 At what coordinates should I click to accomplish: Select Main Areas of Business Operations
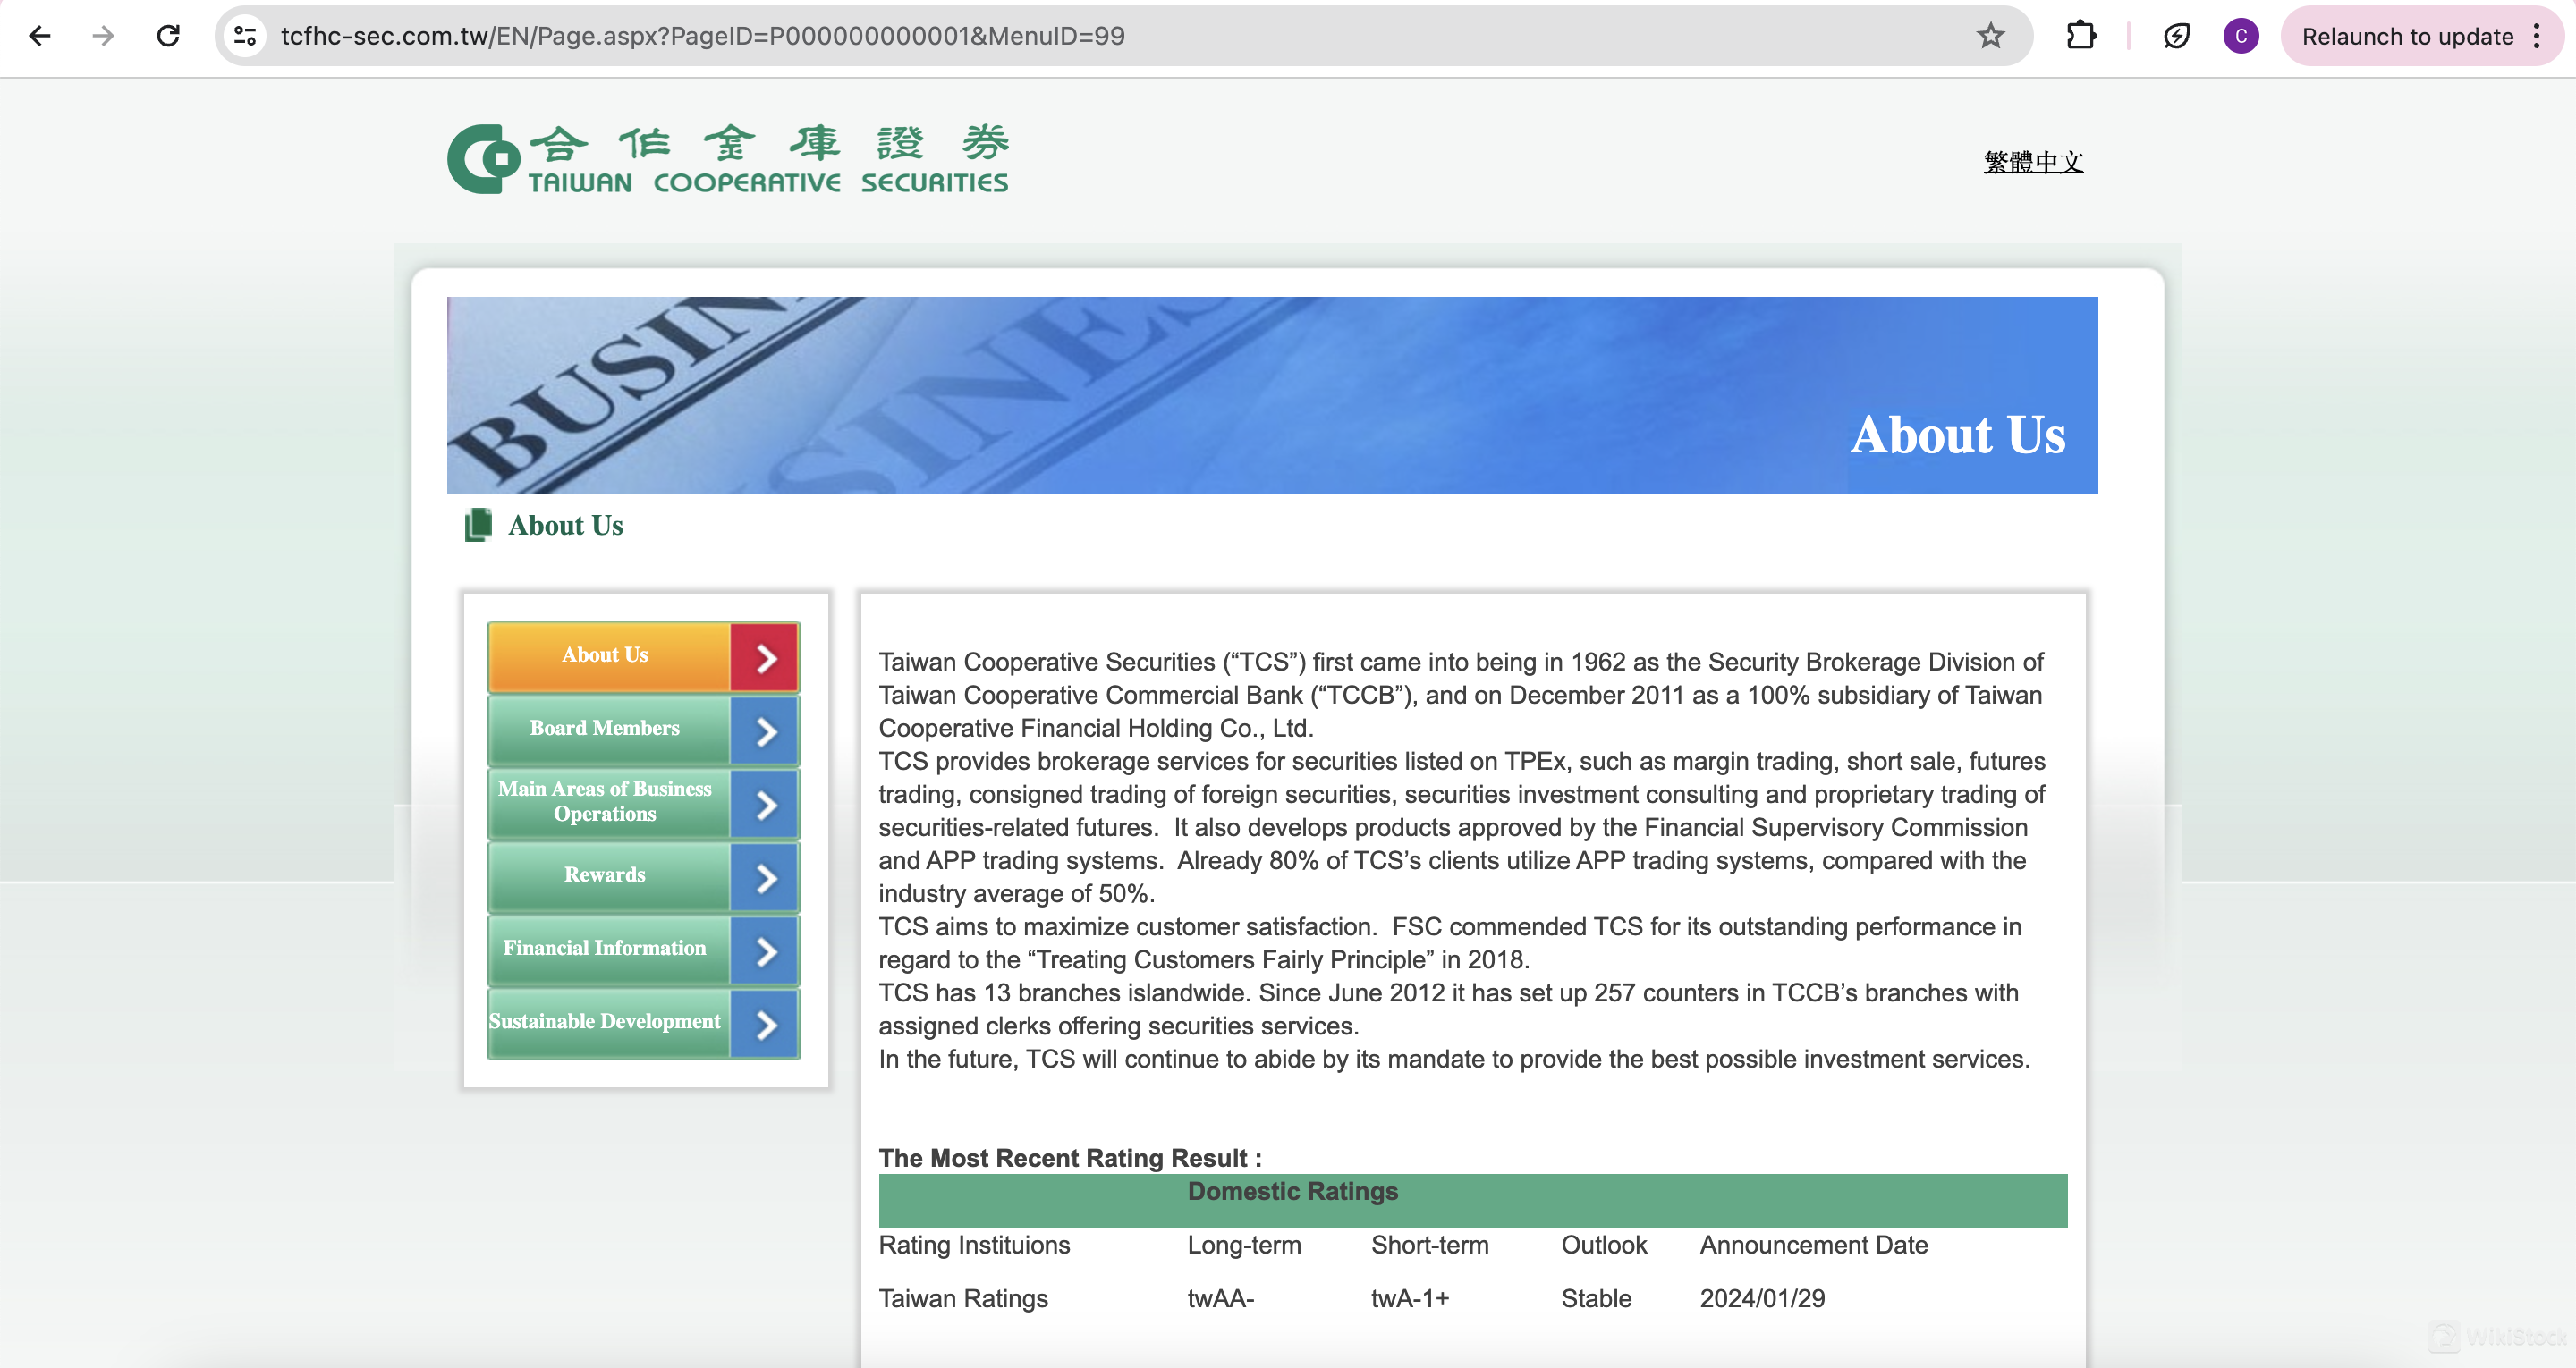[604, 803]
